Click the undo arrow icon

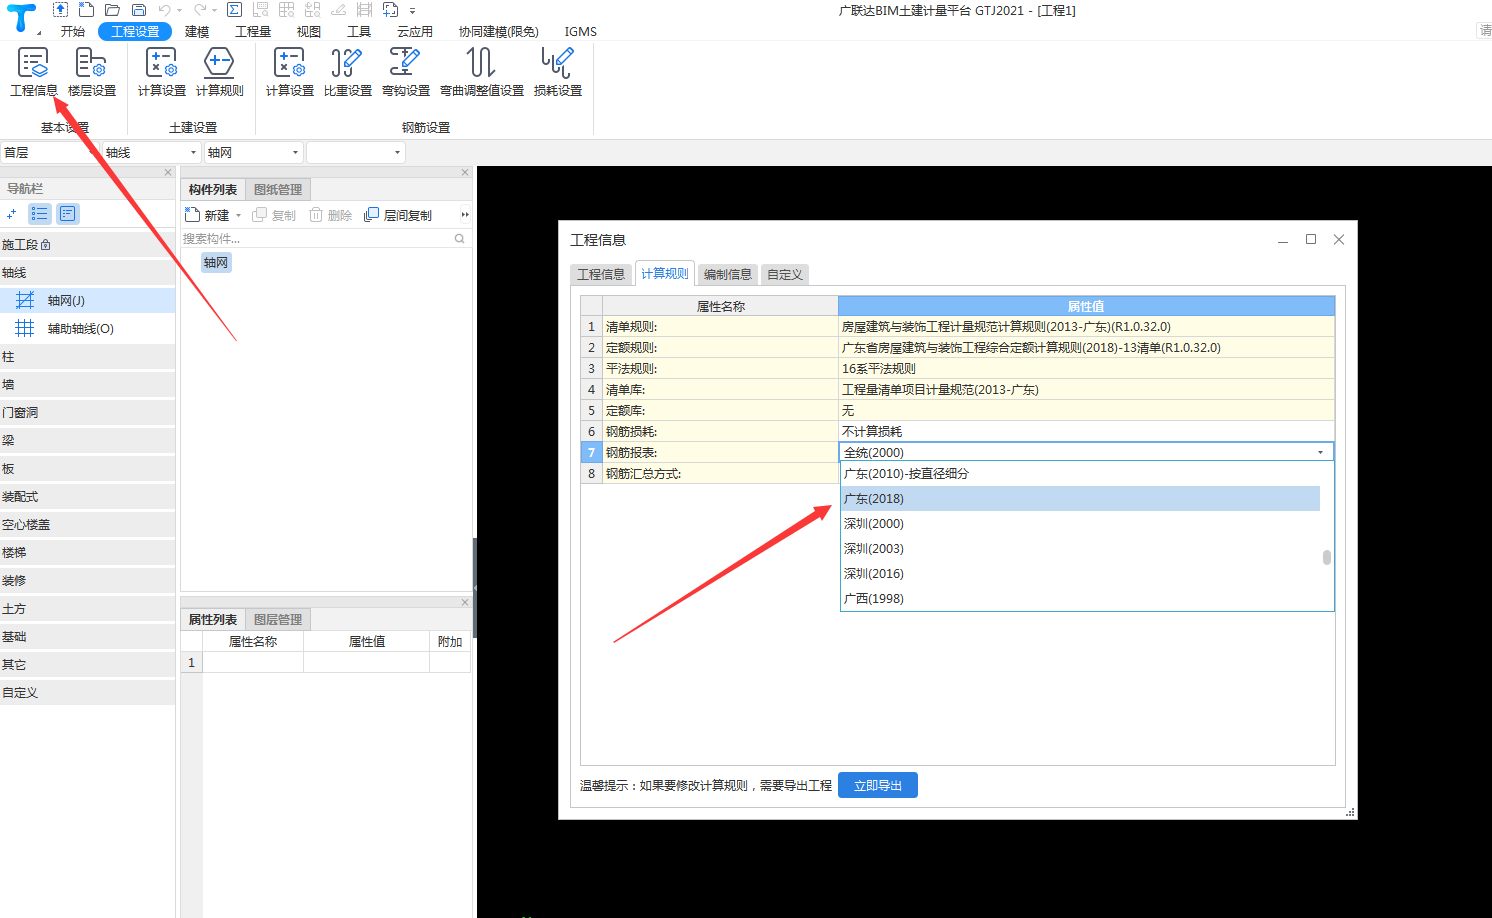pyautogui.click(x=164, y=10)
